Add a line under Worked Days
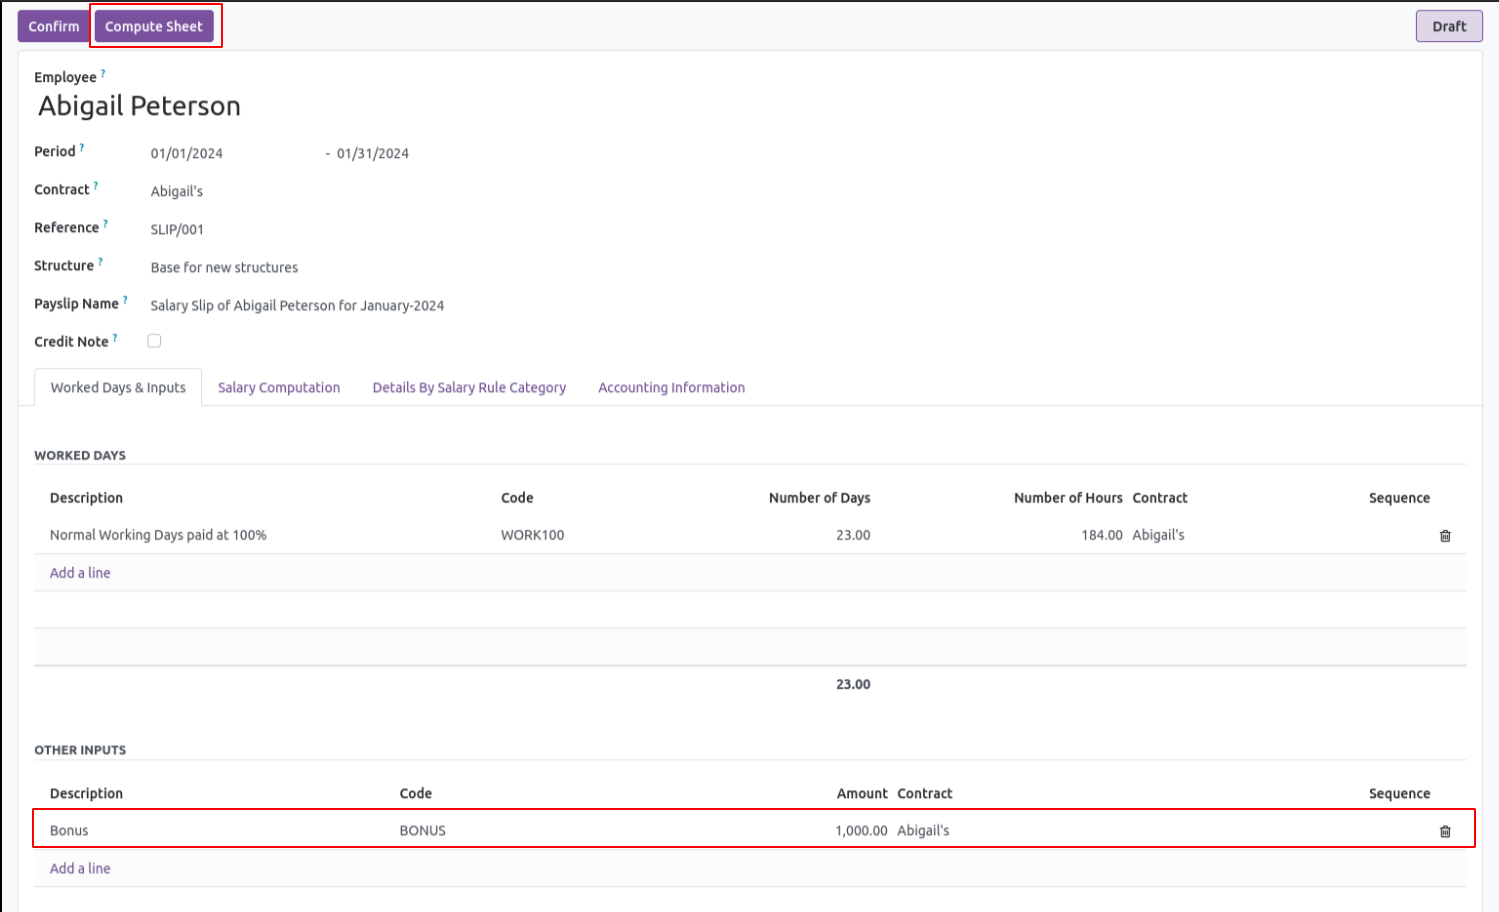 [80, 573]
